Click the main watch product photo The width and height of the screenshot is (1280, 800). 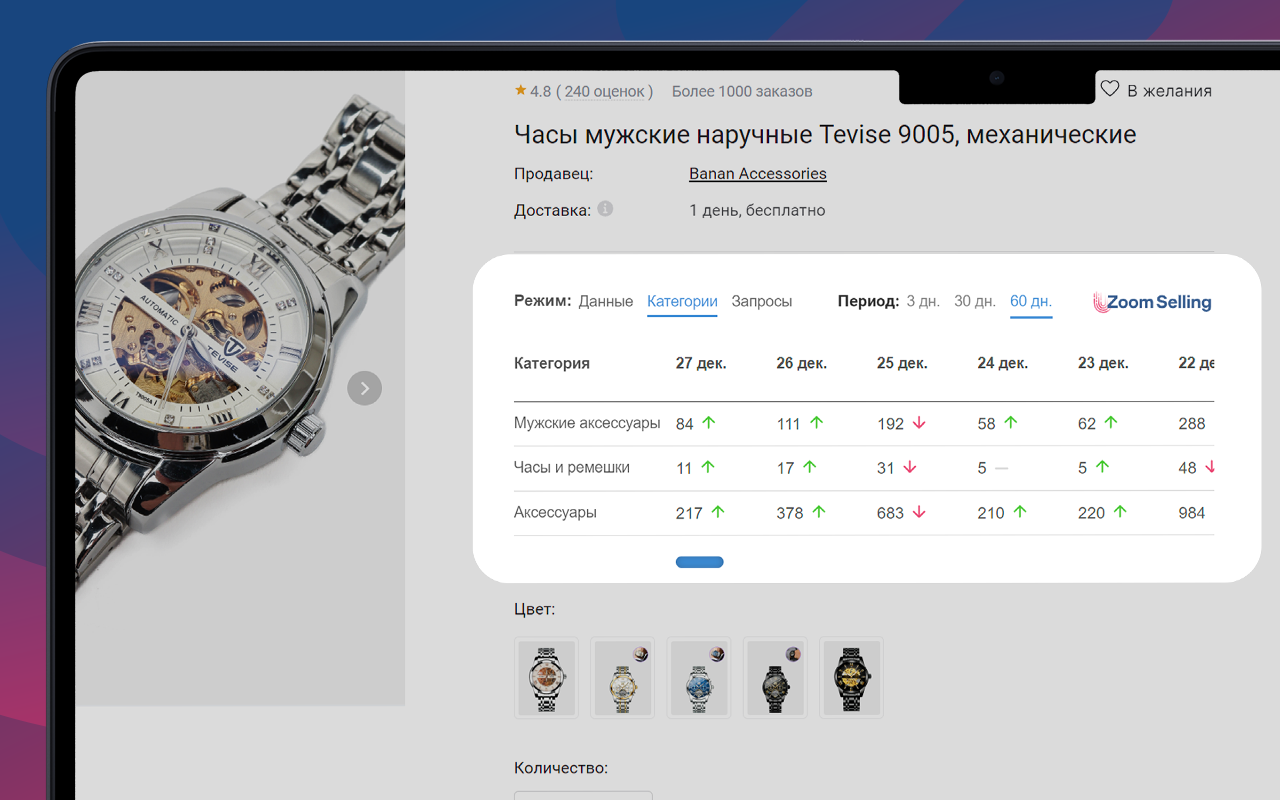point(240,388)
